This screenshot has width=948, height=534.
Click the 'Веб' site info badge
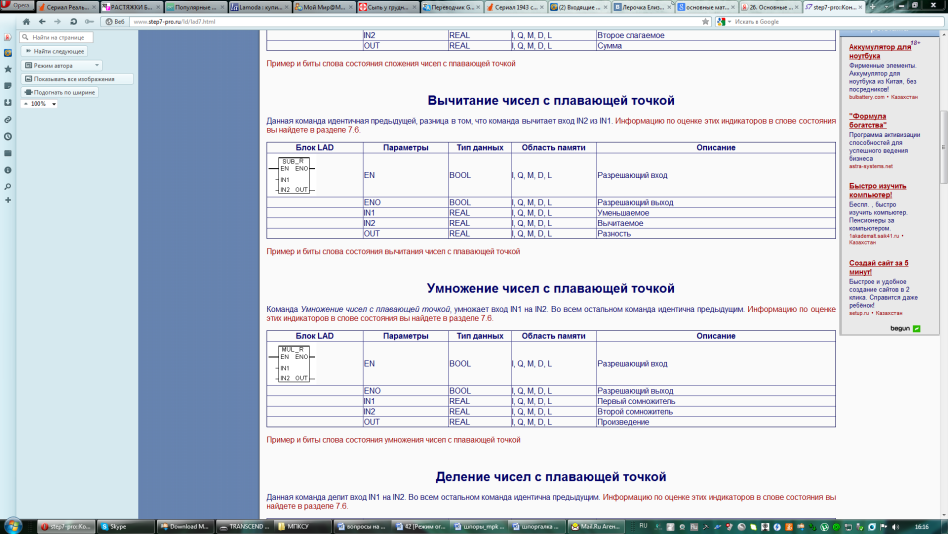point(115,22)
